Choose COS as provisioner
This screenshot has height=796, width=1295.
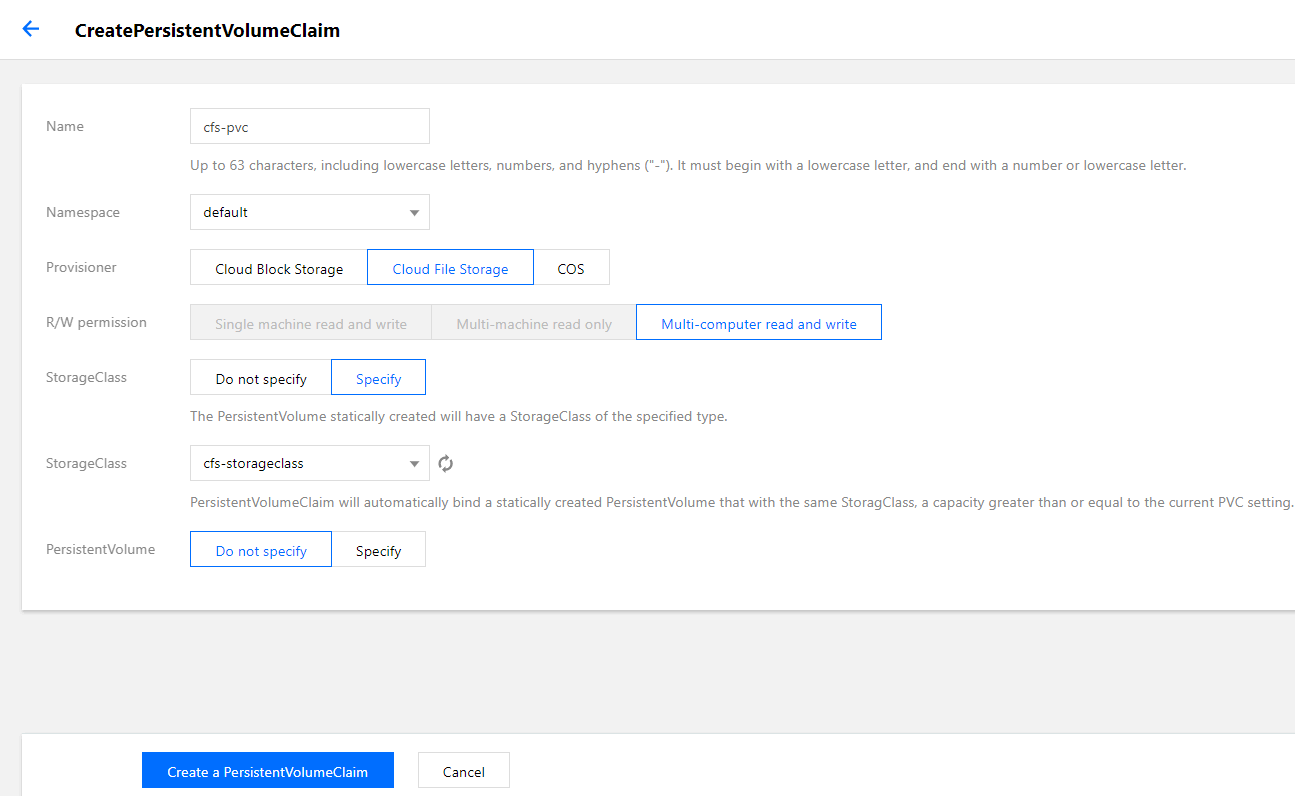(571, 268)
